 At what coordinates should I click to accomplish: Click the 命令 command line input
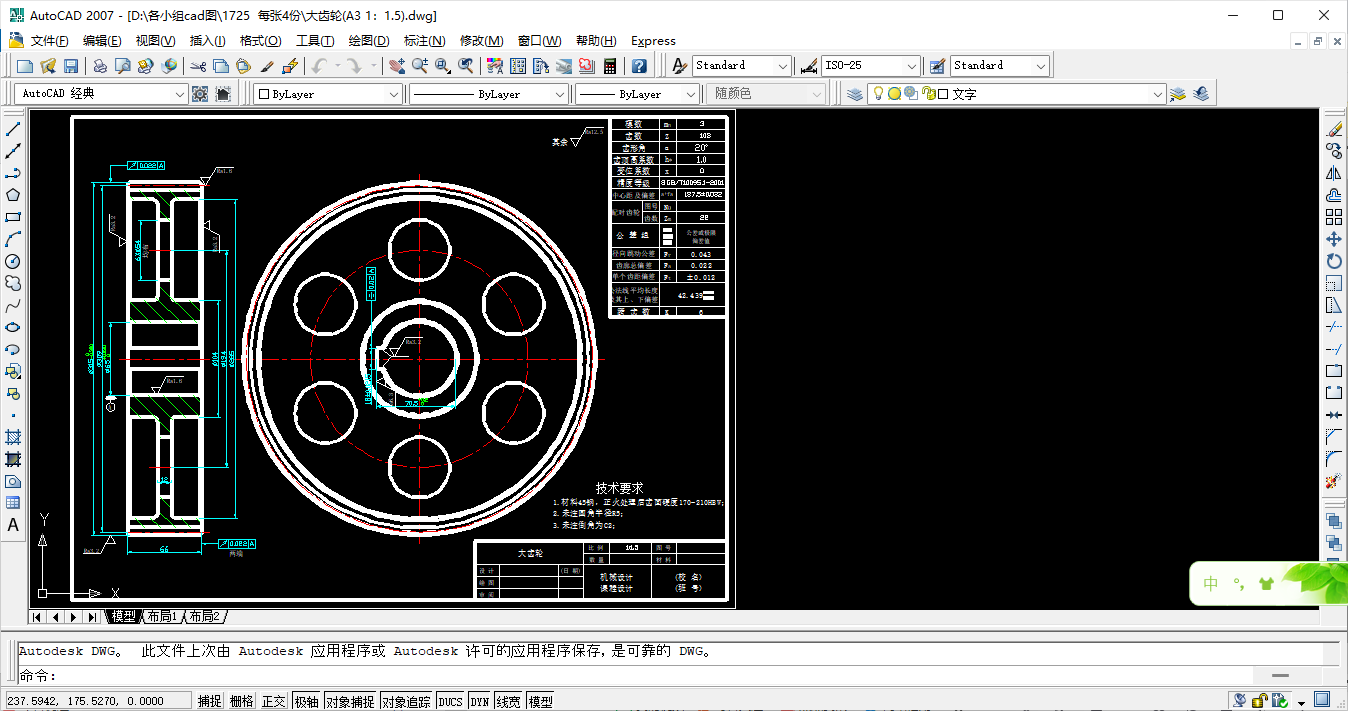[x=600, y=676]
